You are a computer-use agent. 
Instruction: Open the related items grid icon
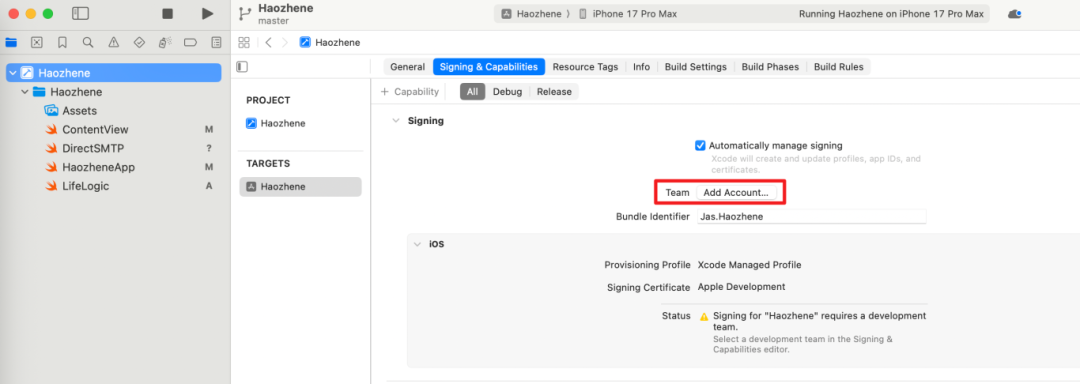pos(244,43)
